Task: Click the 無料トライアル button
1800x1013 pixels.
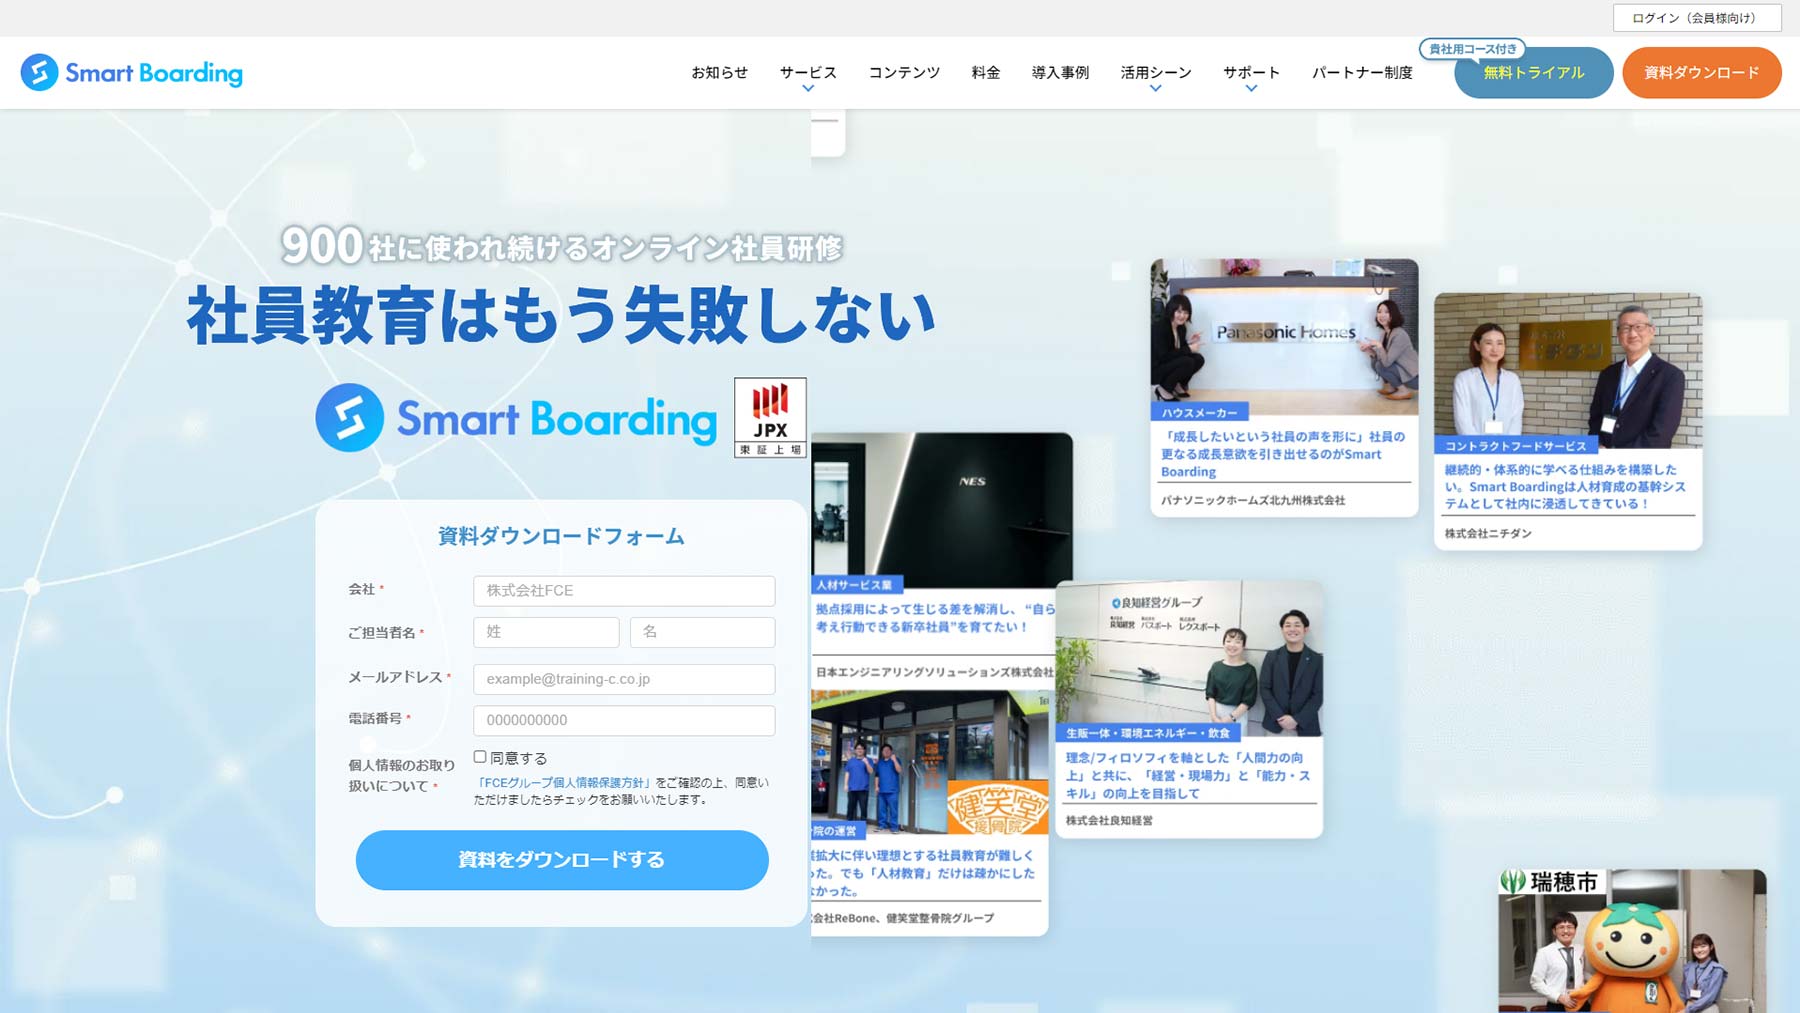Action: pyautogui.click(x=1534, y=73)
